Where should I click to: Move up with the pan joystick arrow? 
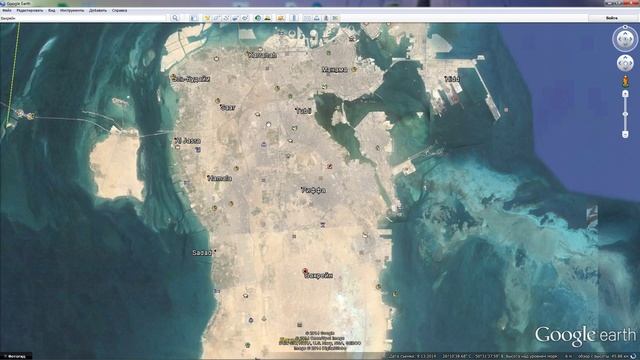(625, 58)
